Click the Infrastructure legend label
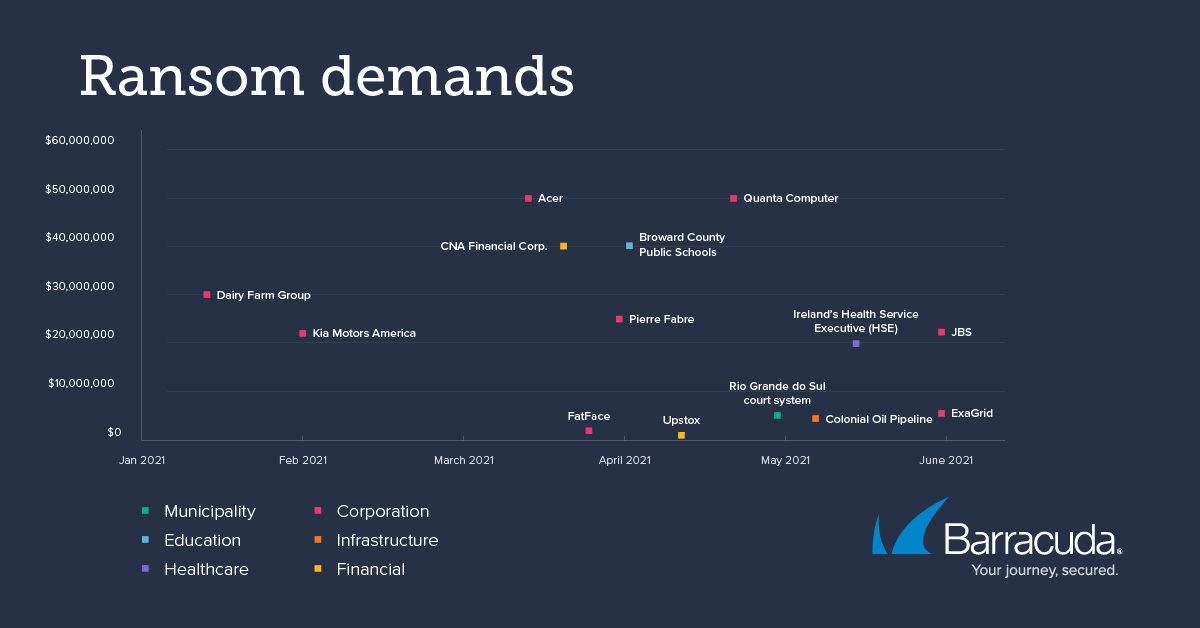 tap(387, 540)
